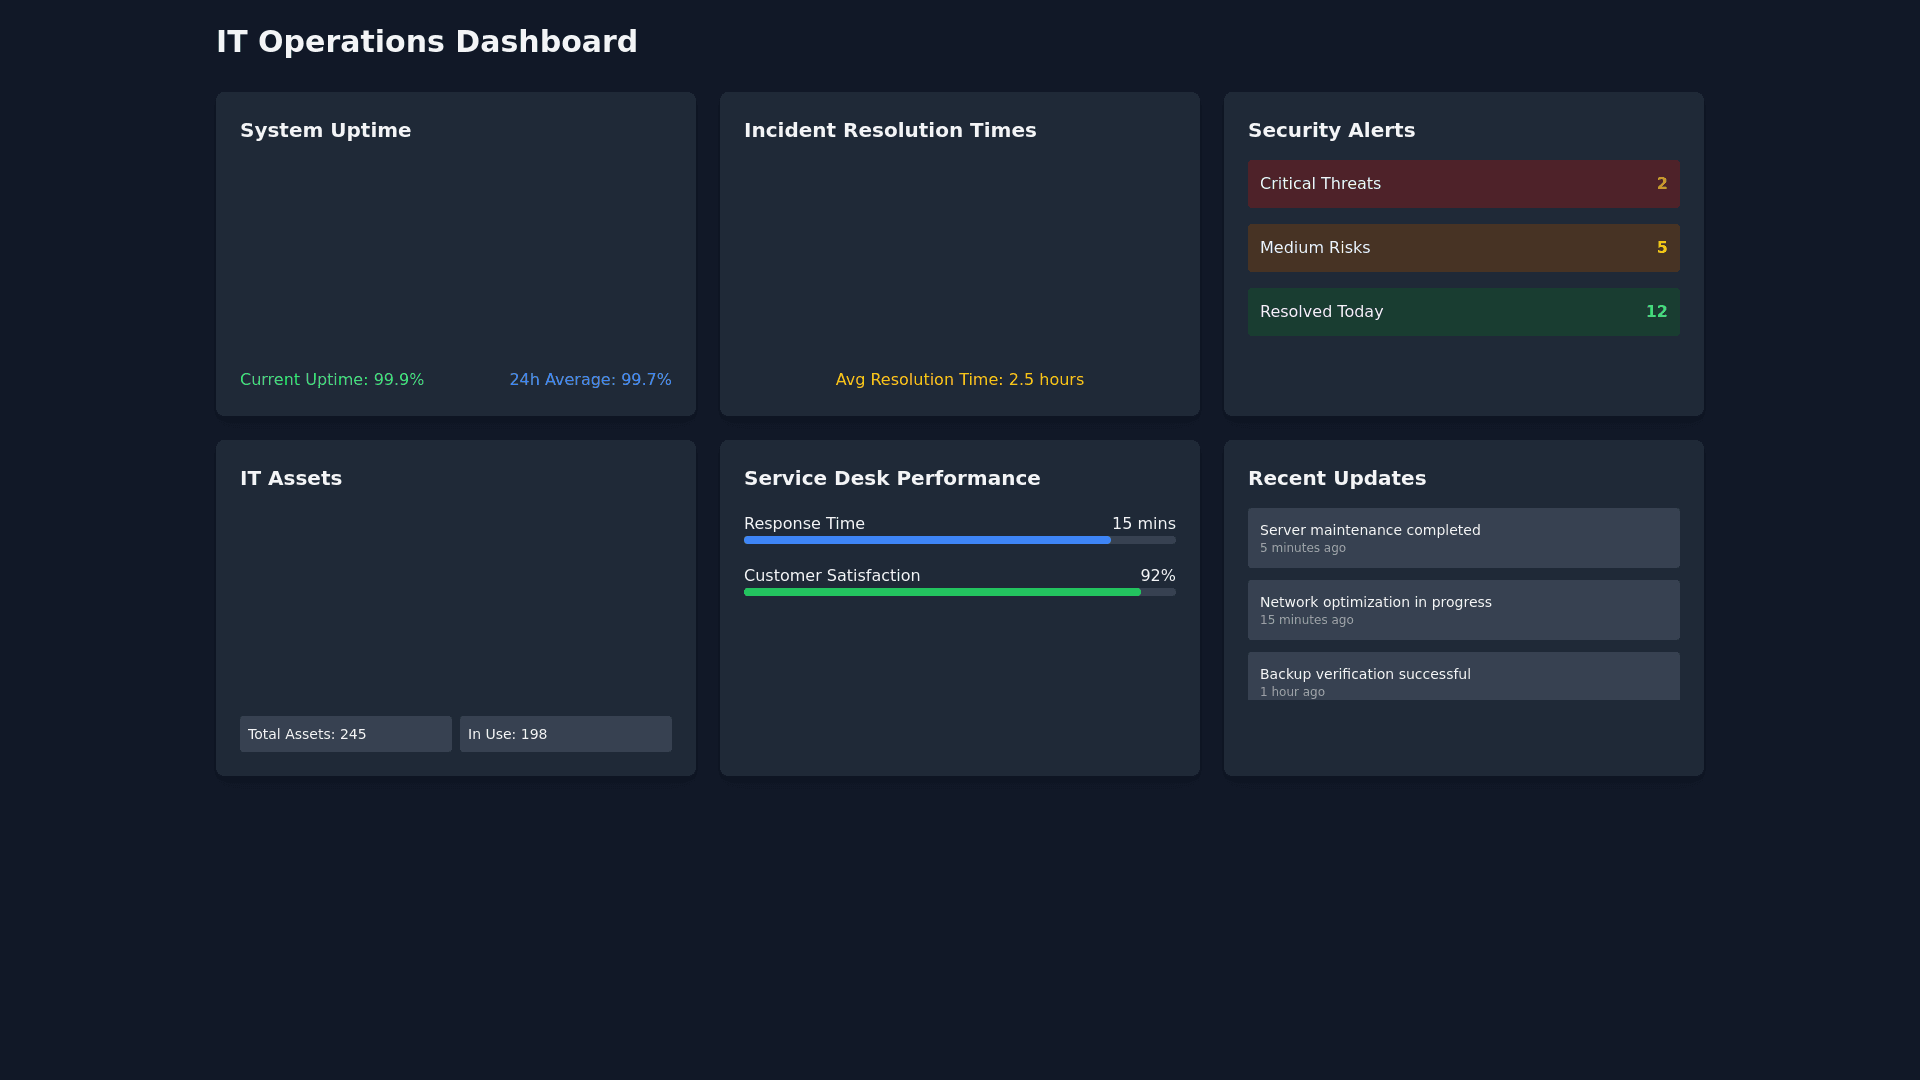Open Server maintenance completed update
Viewport: 1920px width, 1080px height.
pos(1462,538)
